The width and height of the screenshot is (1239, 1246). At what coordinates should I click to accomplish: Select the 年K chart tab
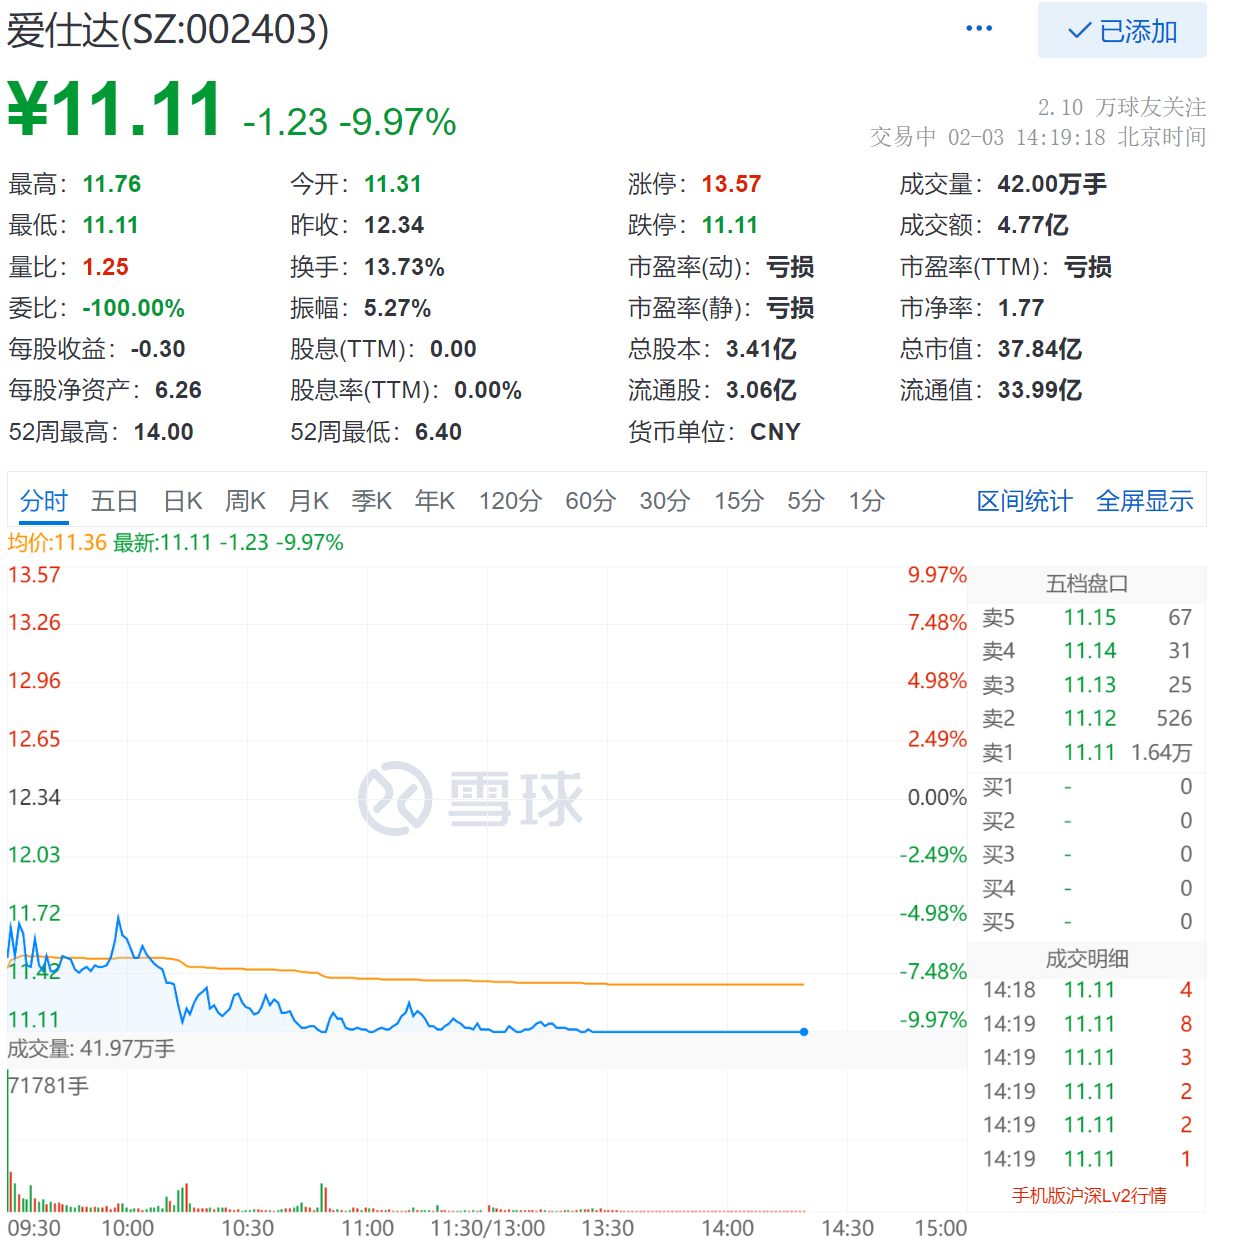point(435,501)
